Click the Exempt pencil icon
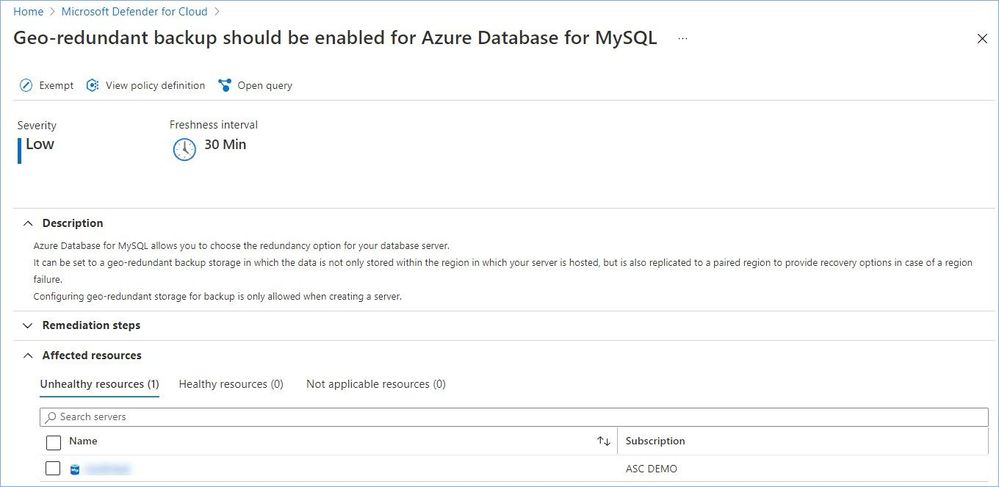The height and width of the screenshot is (487, 999). coord(26,85)
